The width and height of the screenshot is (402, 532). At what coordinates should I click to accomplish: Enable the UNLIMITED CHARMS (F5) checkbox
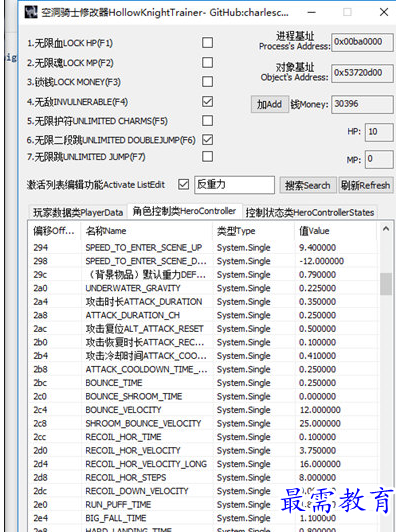[207, 120]
